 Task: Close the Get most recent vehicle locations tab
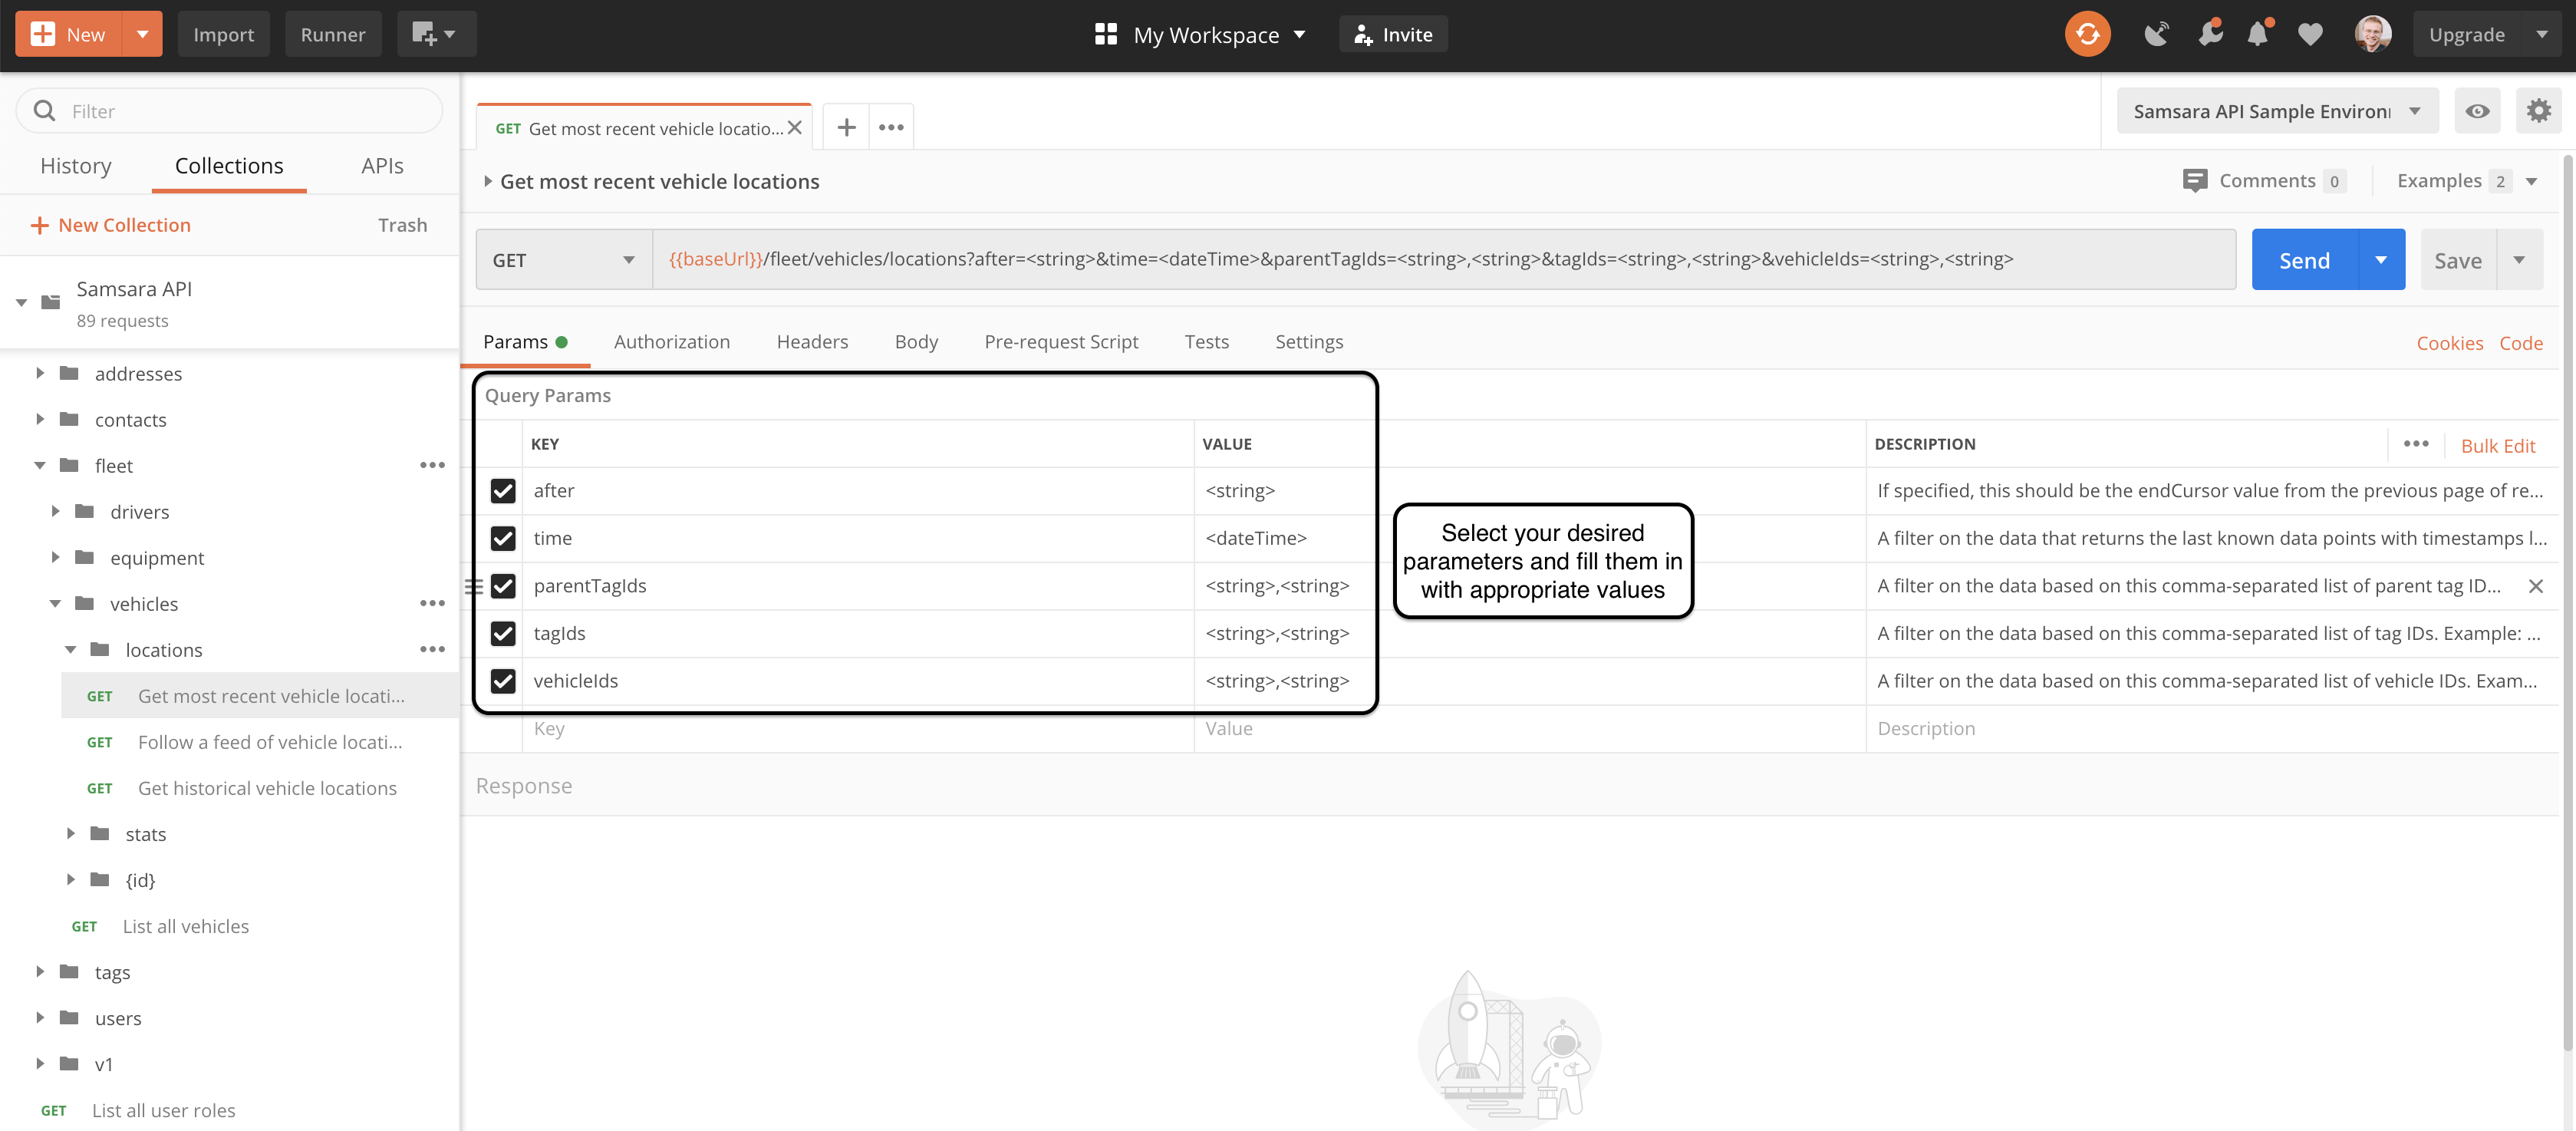click(x=795, y=128)
